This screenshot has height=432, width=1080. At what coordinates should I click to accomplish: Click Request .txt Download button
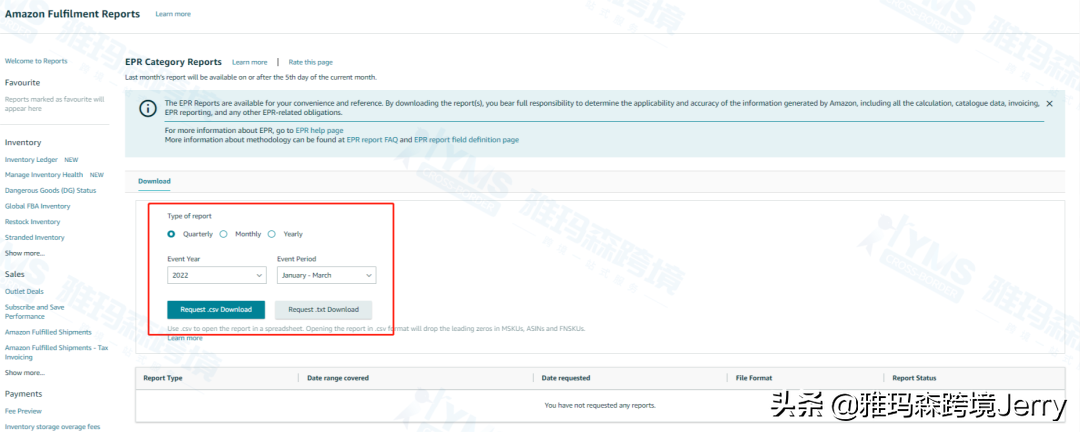point(323,310)
